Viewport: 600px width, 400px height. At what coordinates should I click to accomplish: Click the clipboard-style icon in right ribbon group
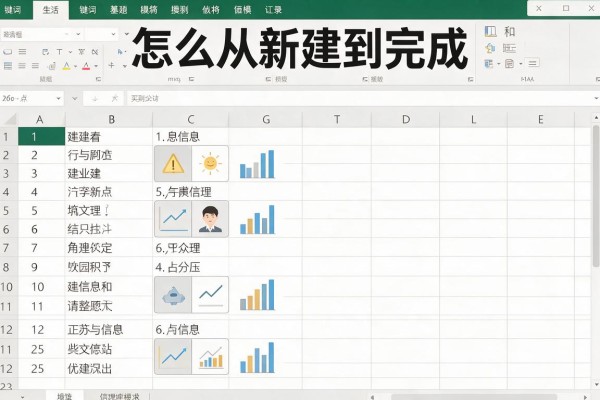pos(509,63)
